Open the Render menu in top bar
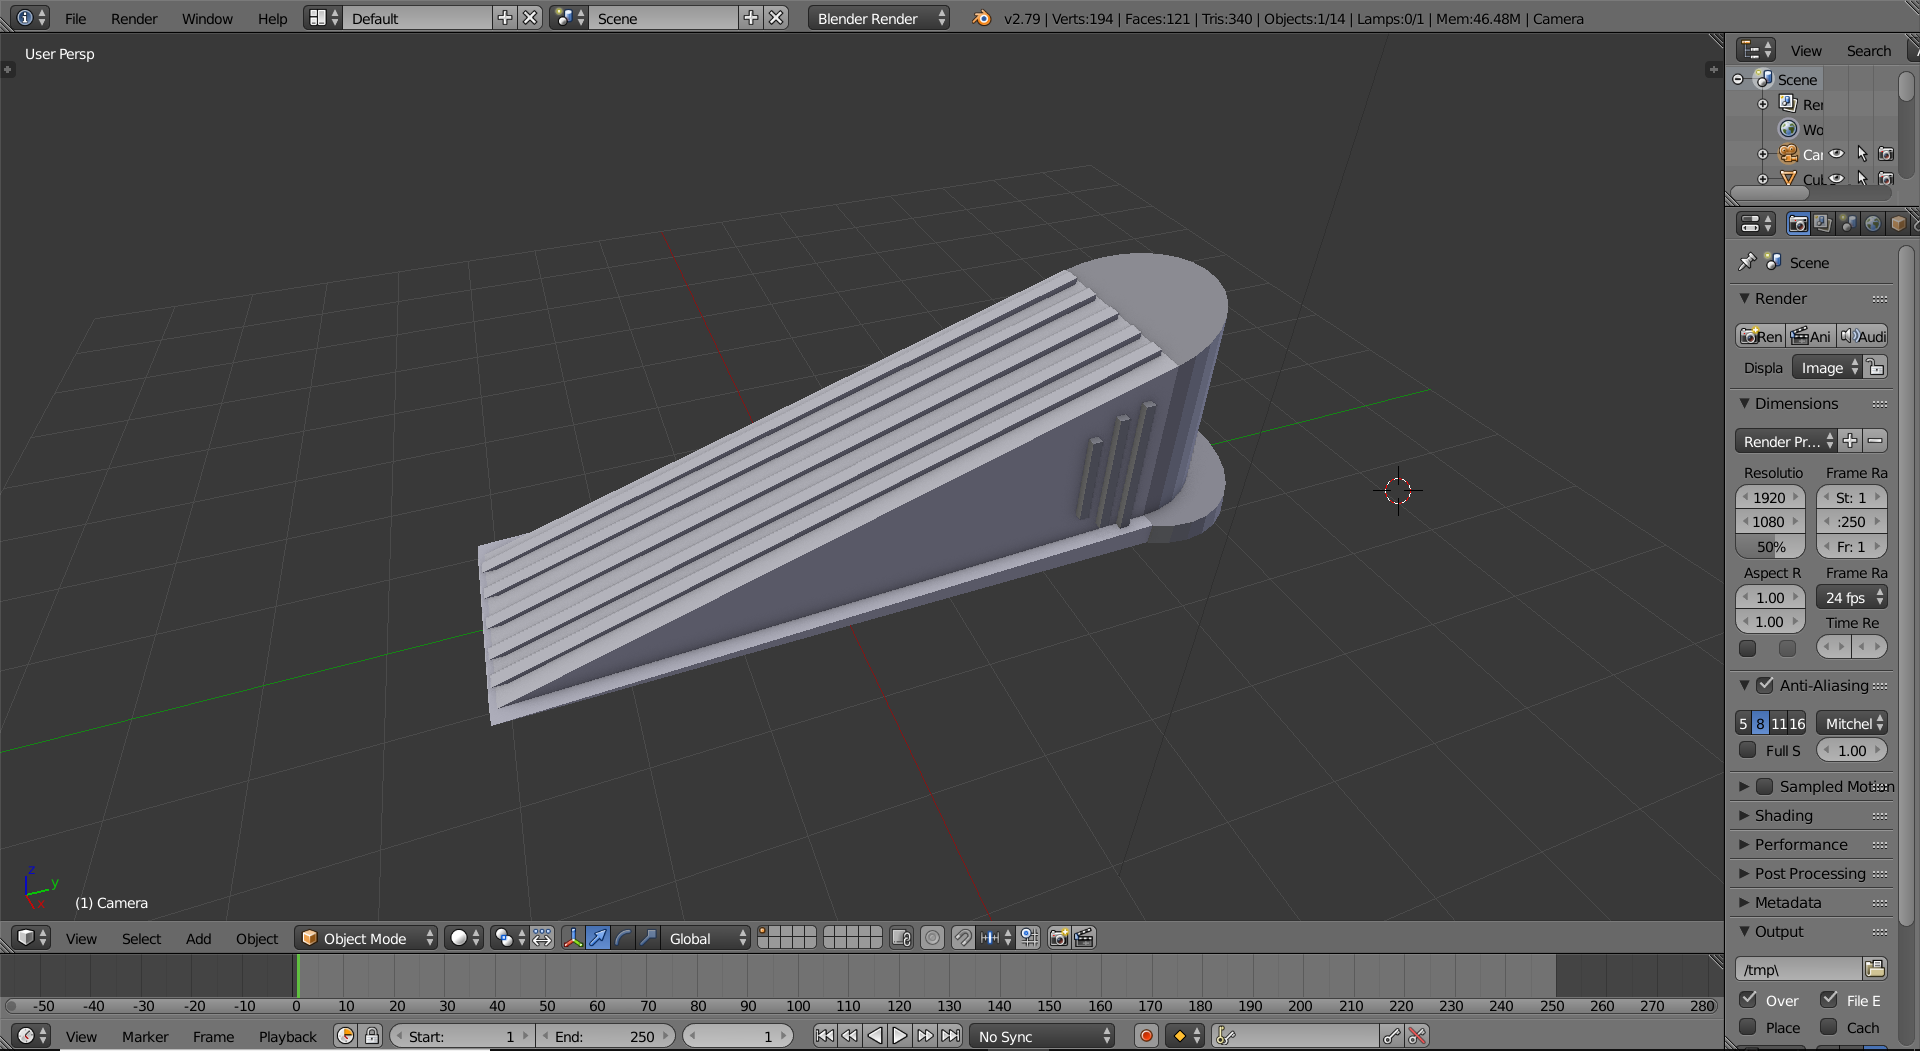 [134, 18]
